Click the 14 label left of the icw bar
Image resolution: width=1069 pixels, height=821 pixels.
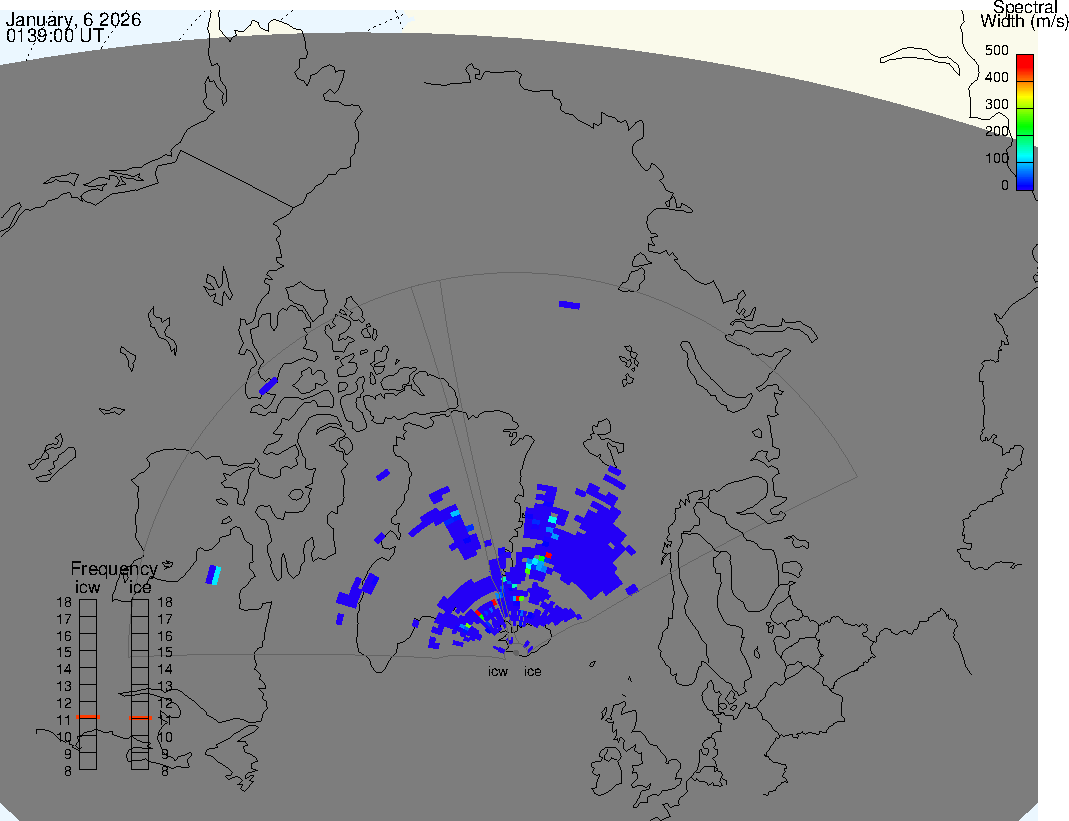[64, 670]
